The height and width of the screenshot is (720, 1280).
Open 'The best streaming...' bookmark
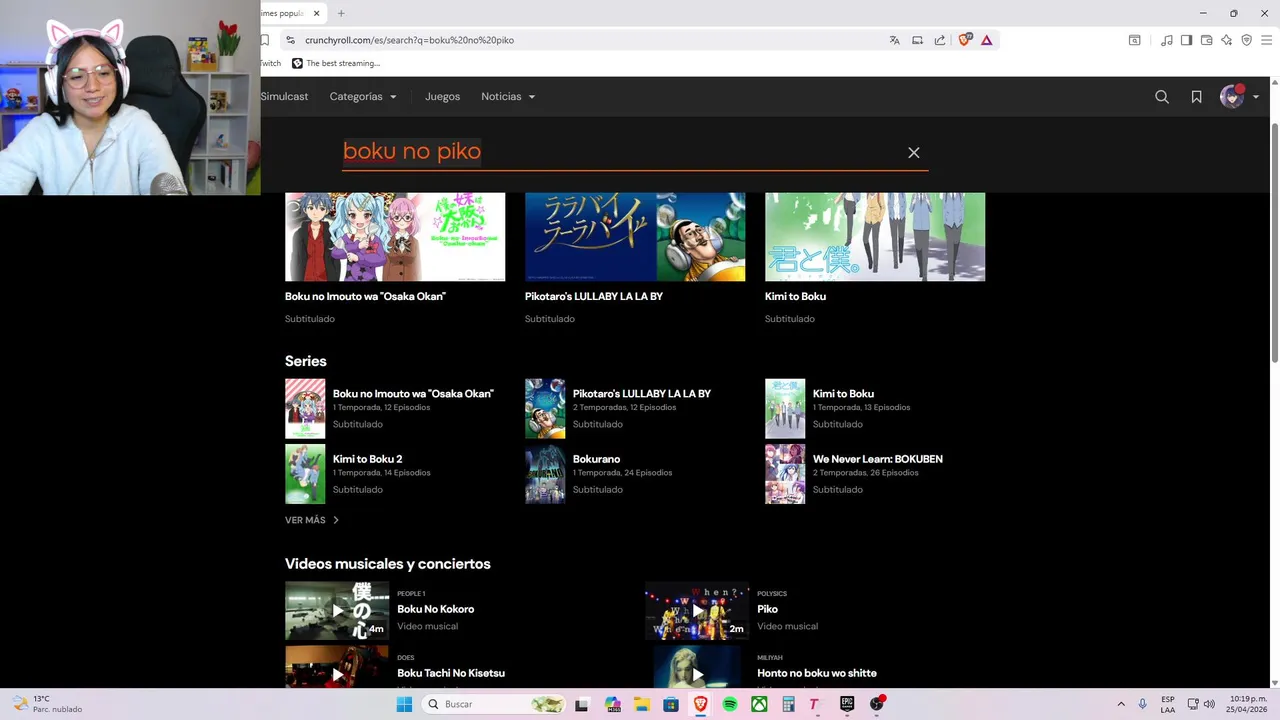click(336, 63)
